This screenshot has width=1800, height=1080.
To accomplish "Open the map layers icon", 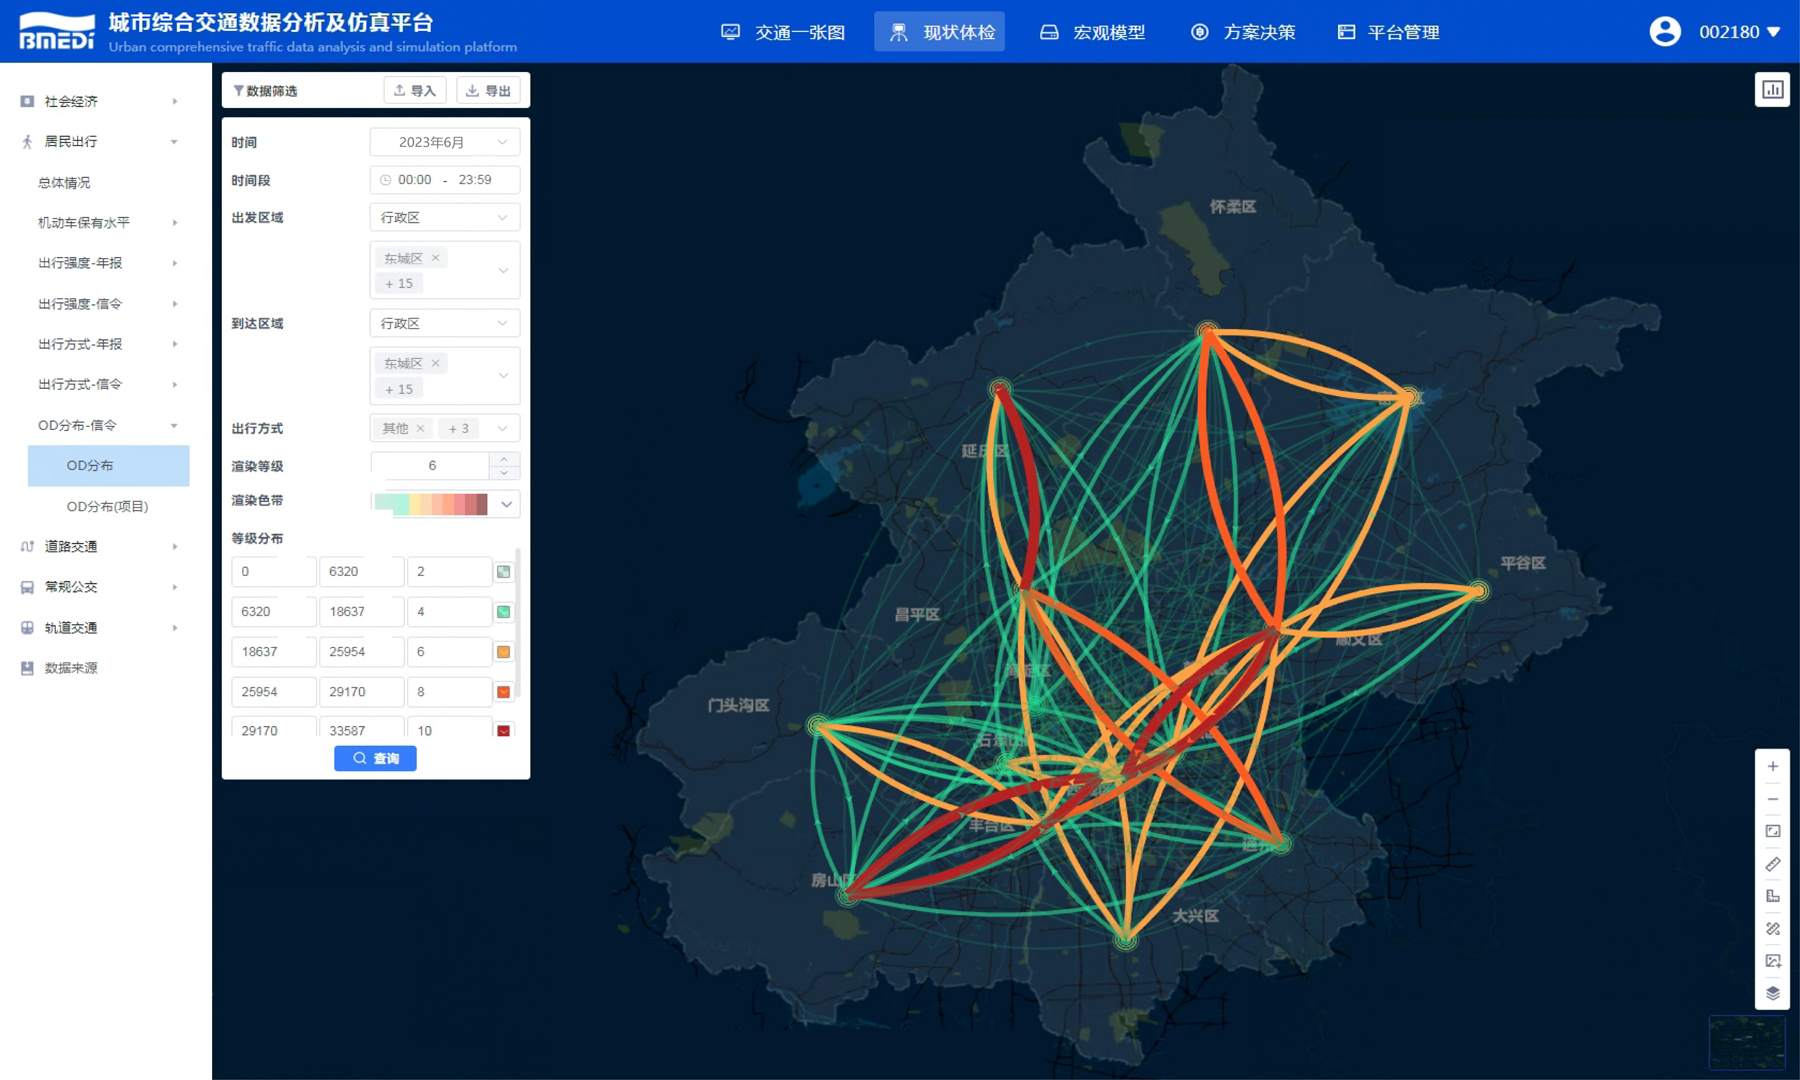I will [x=1772, y=993].
